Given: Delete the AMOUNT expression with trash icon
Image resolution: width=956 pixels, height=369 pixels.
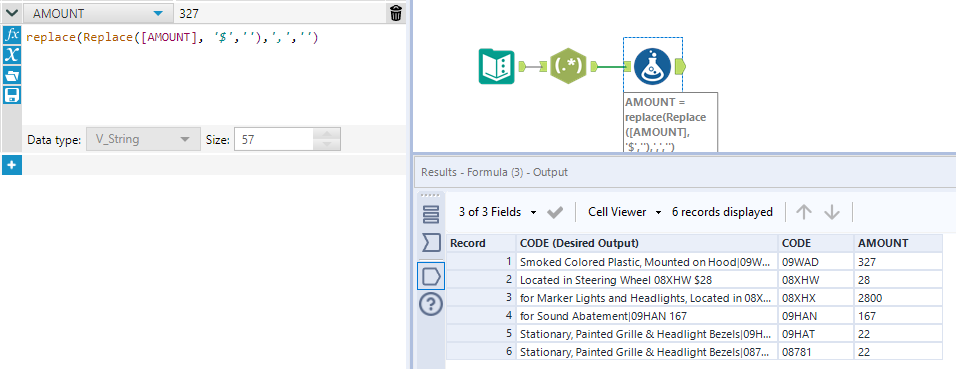Looking at the screenshot, I should (x=396, y=13).
